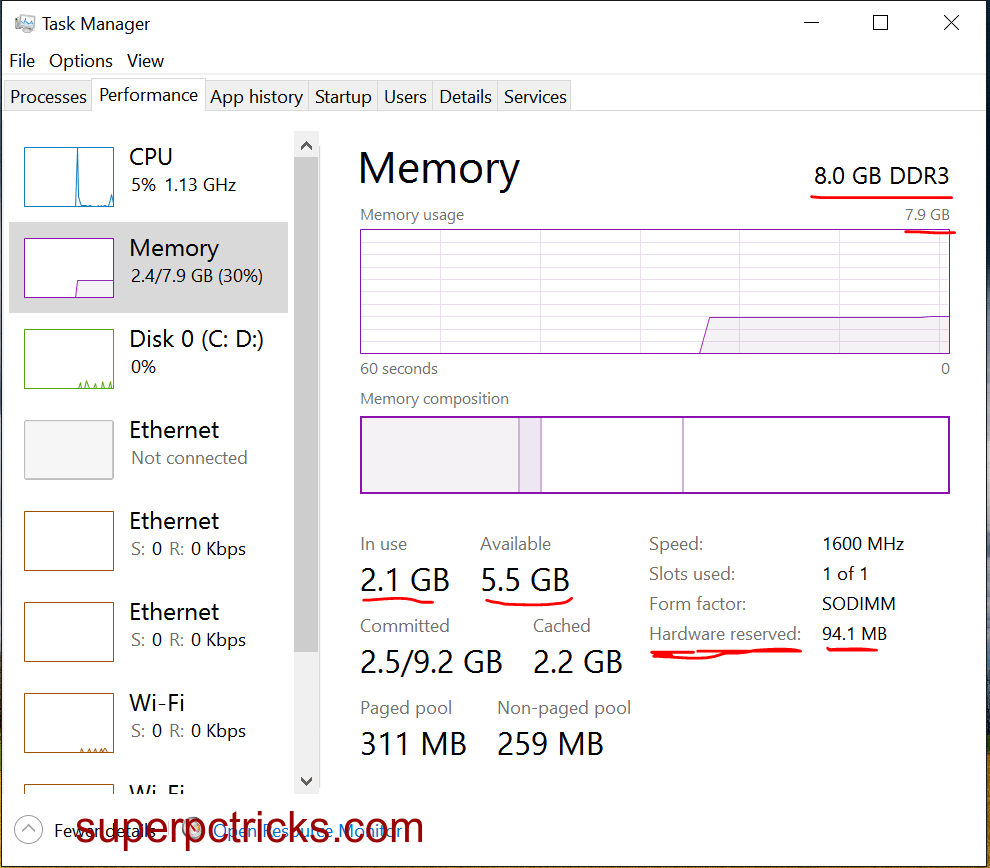Select the Startup tab
Image resolution: width=990 pixels, height=868 pixels.
pyautogui.click(x=342, y=96)
